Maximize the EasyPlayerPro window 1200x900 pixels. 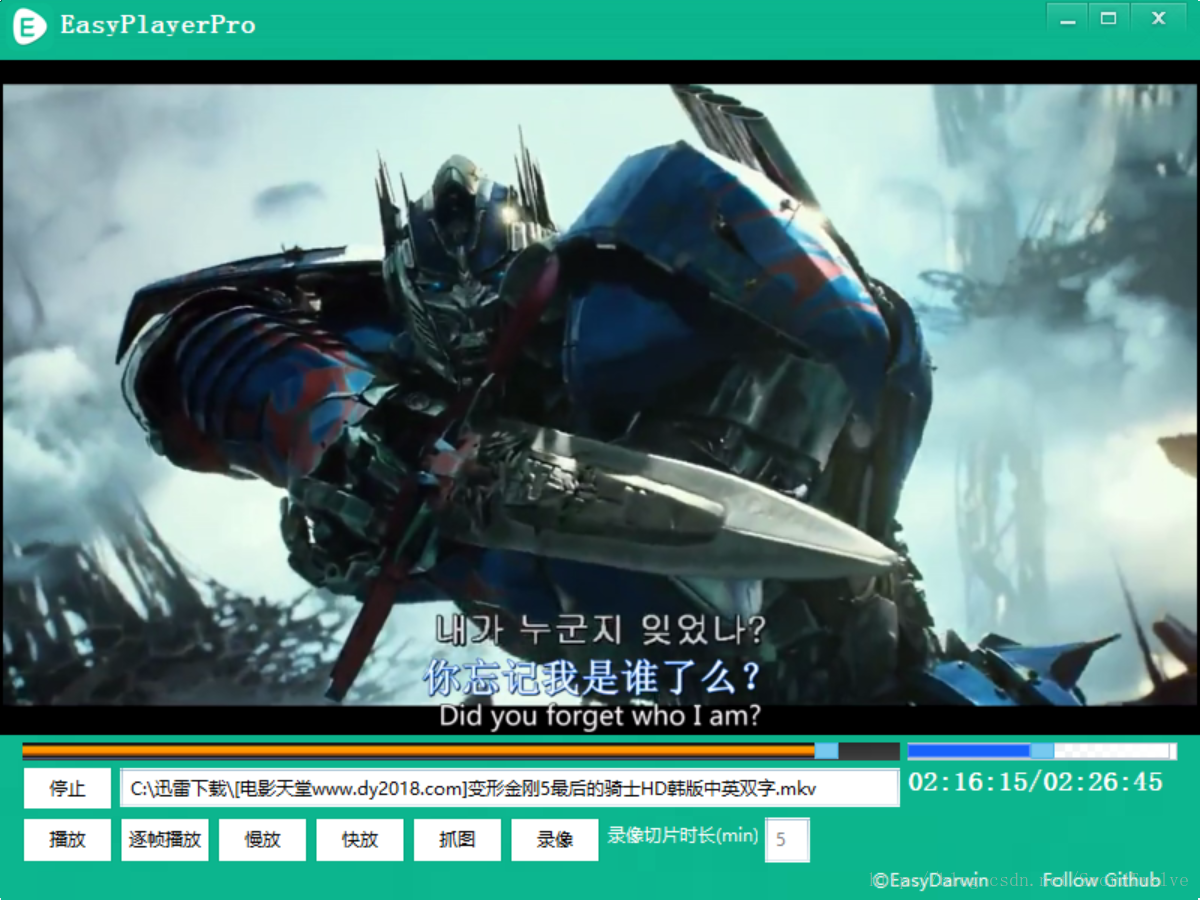1108,18
